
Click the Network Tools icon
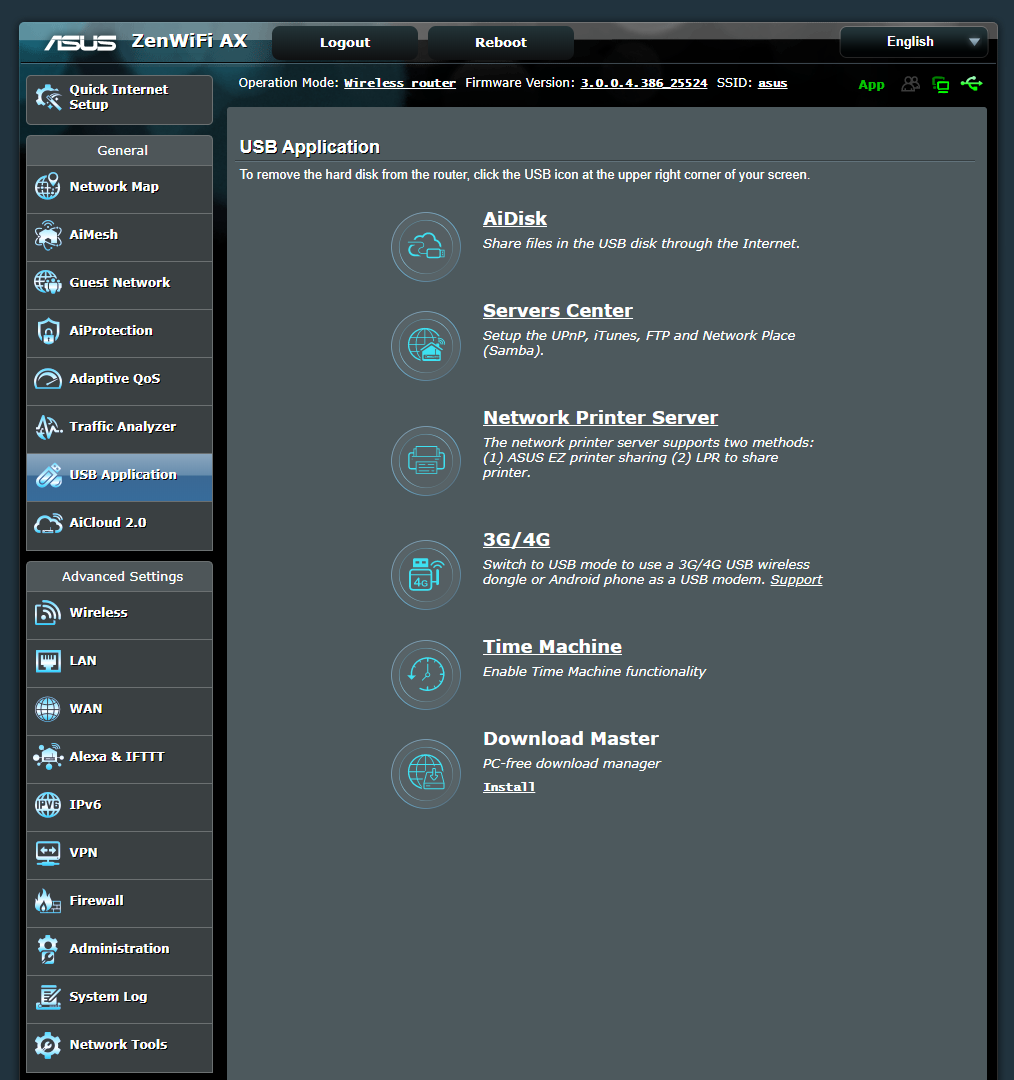(x=48, y=1045)
